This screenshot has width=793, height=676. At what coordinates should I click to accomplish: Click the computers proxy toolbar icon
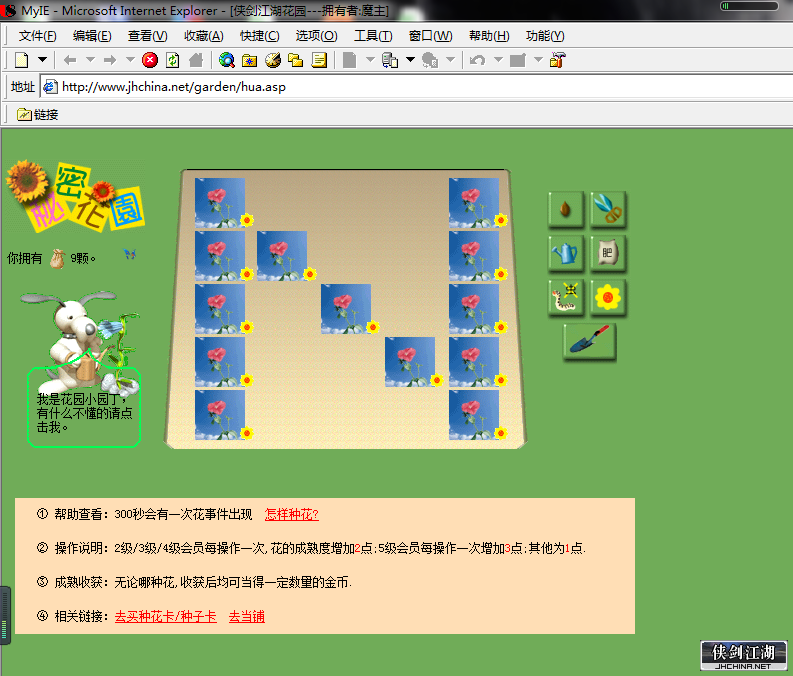[x=389, y=60]
